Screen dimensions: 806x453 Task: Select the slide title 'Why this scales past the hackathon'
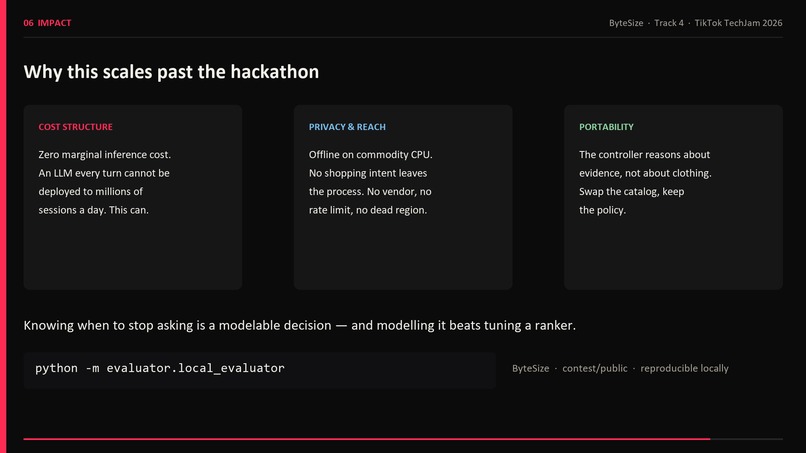(171, 71)
